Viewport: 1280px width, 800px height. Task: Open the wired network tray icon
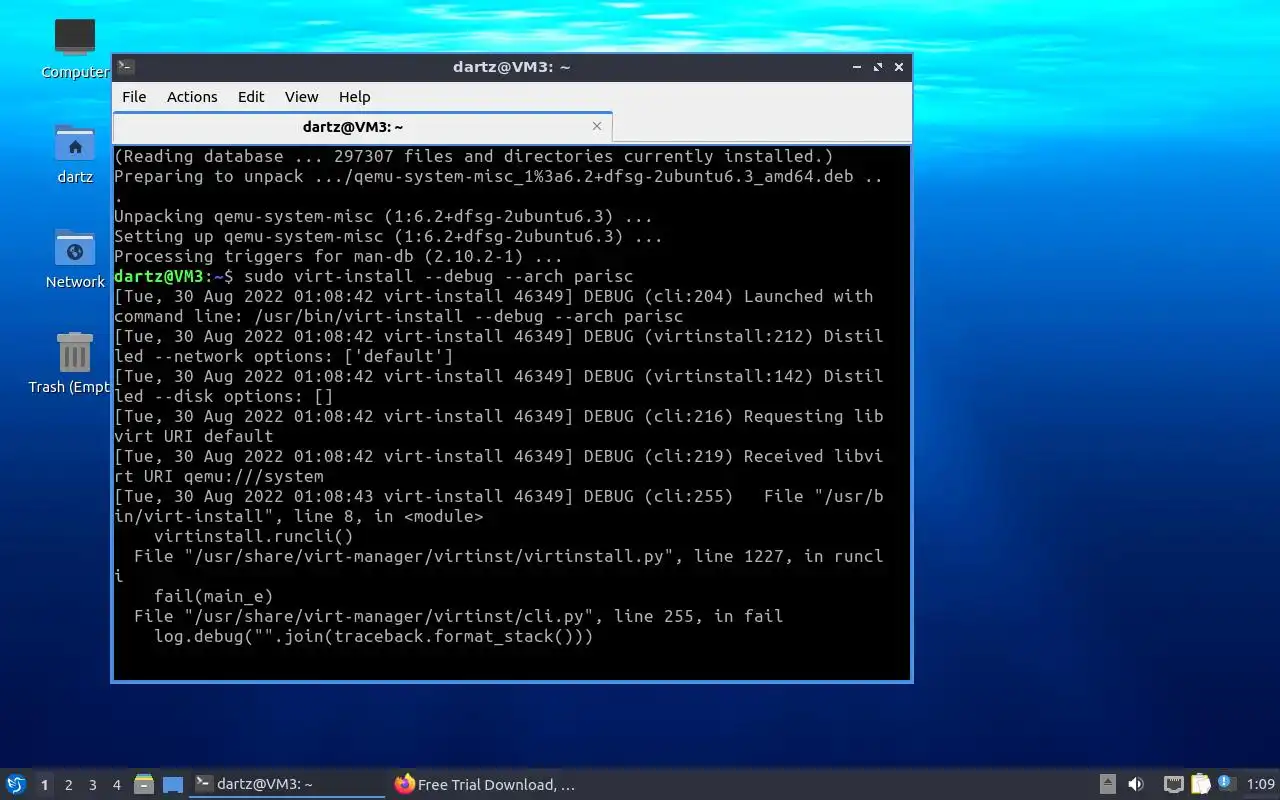pyautogui.click(x=1174, y=785)
